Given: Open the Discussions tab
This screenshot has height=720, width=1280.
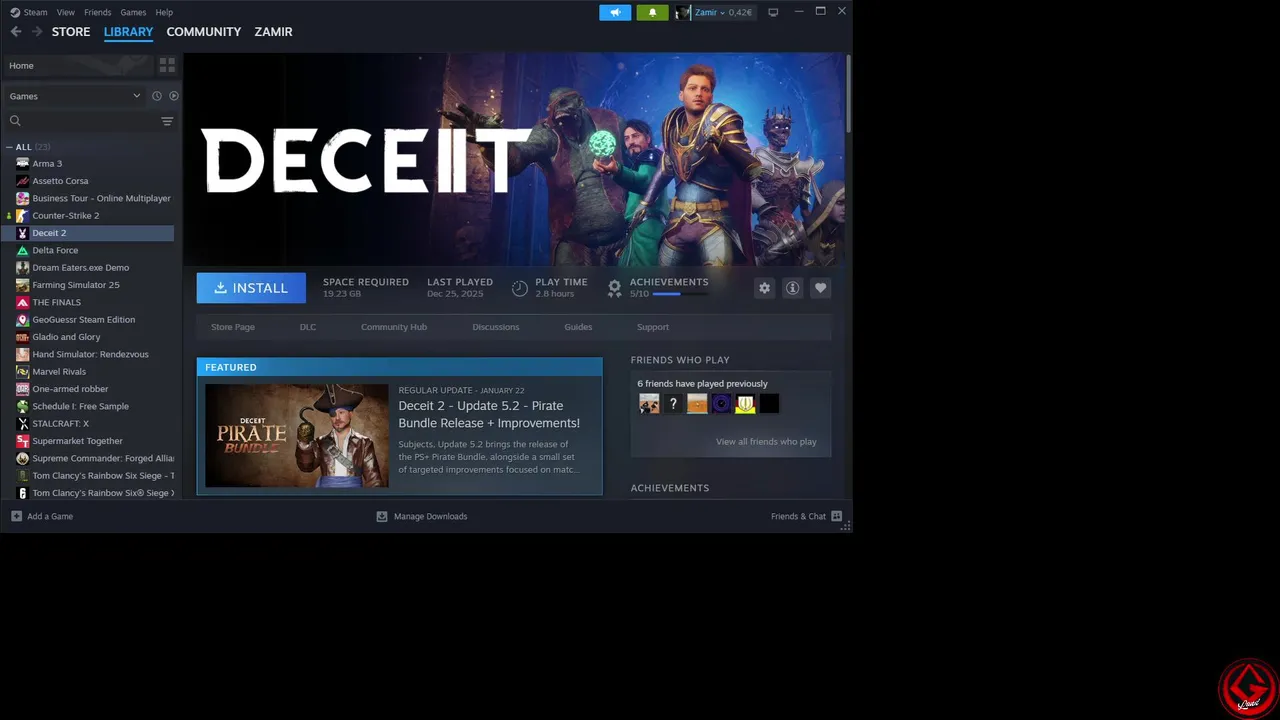Looking at the screenshot, I should (x=496, y=327).
